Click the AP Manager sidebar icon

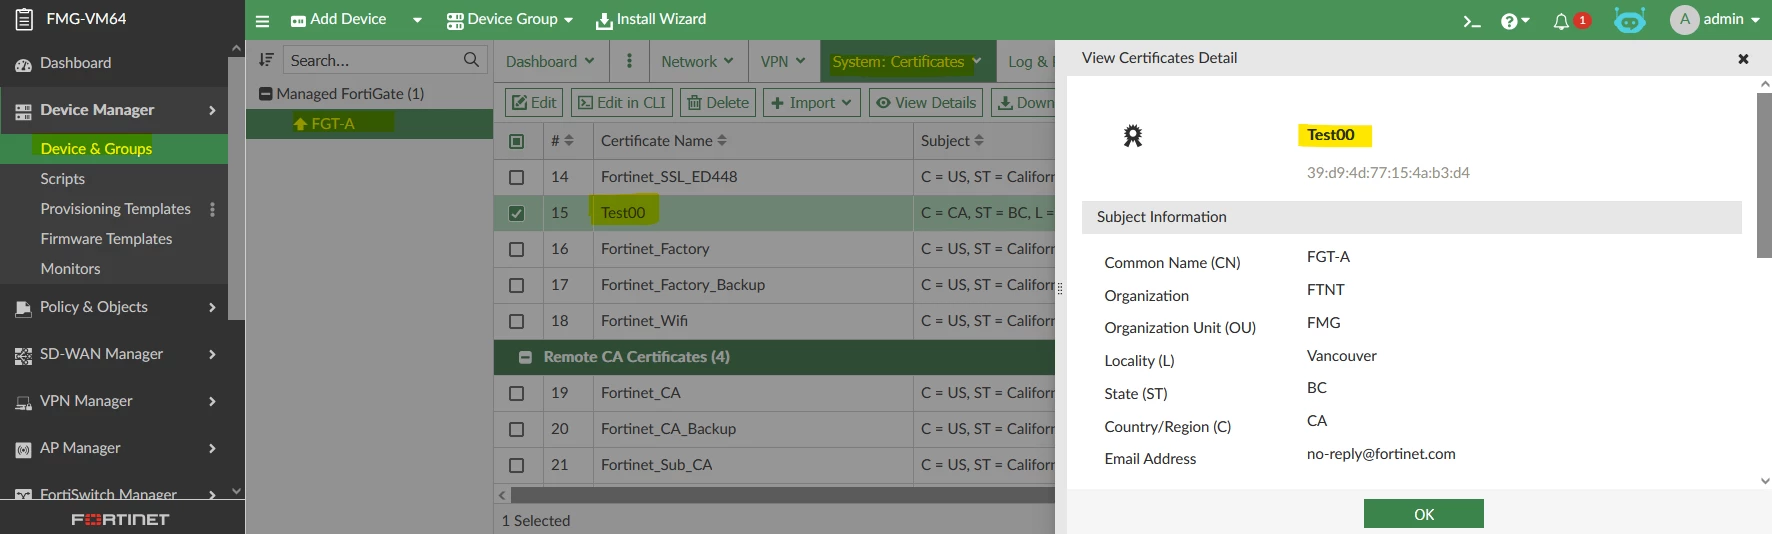[x=23, y=449]
